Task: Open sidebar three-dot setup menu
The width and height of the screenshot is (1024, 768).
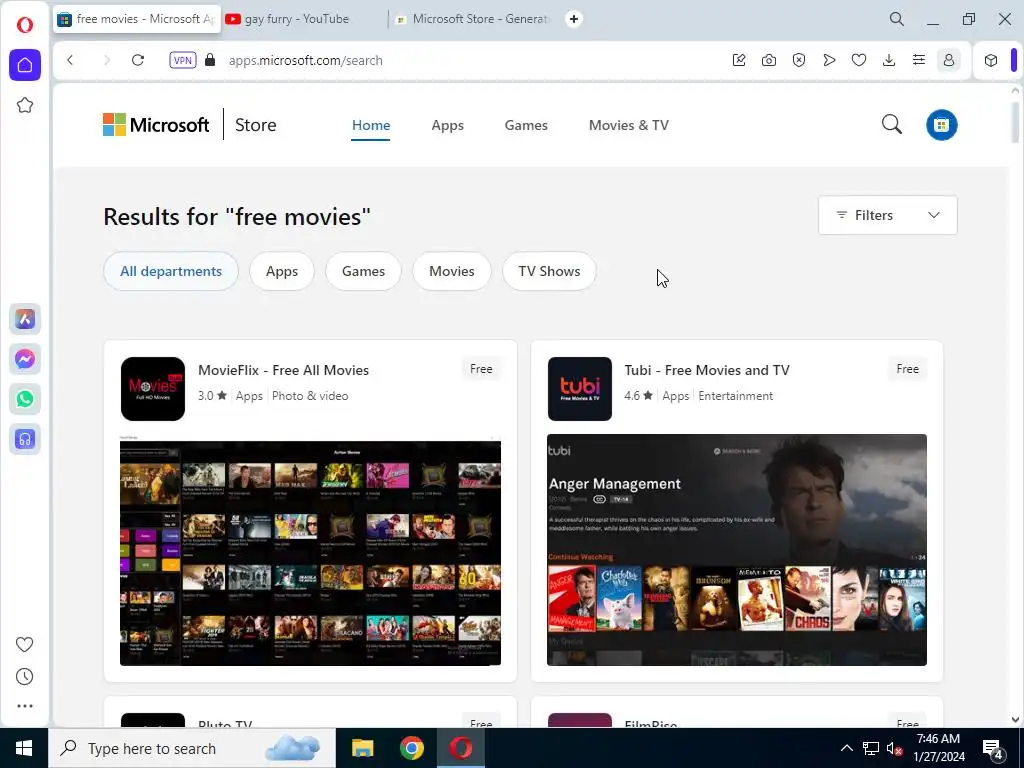Action: (x=25, y=706)
